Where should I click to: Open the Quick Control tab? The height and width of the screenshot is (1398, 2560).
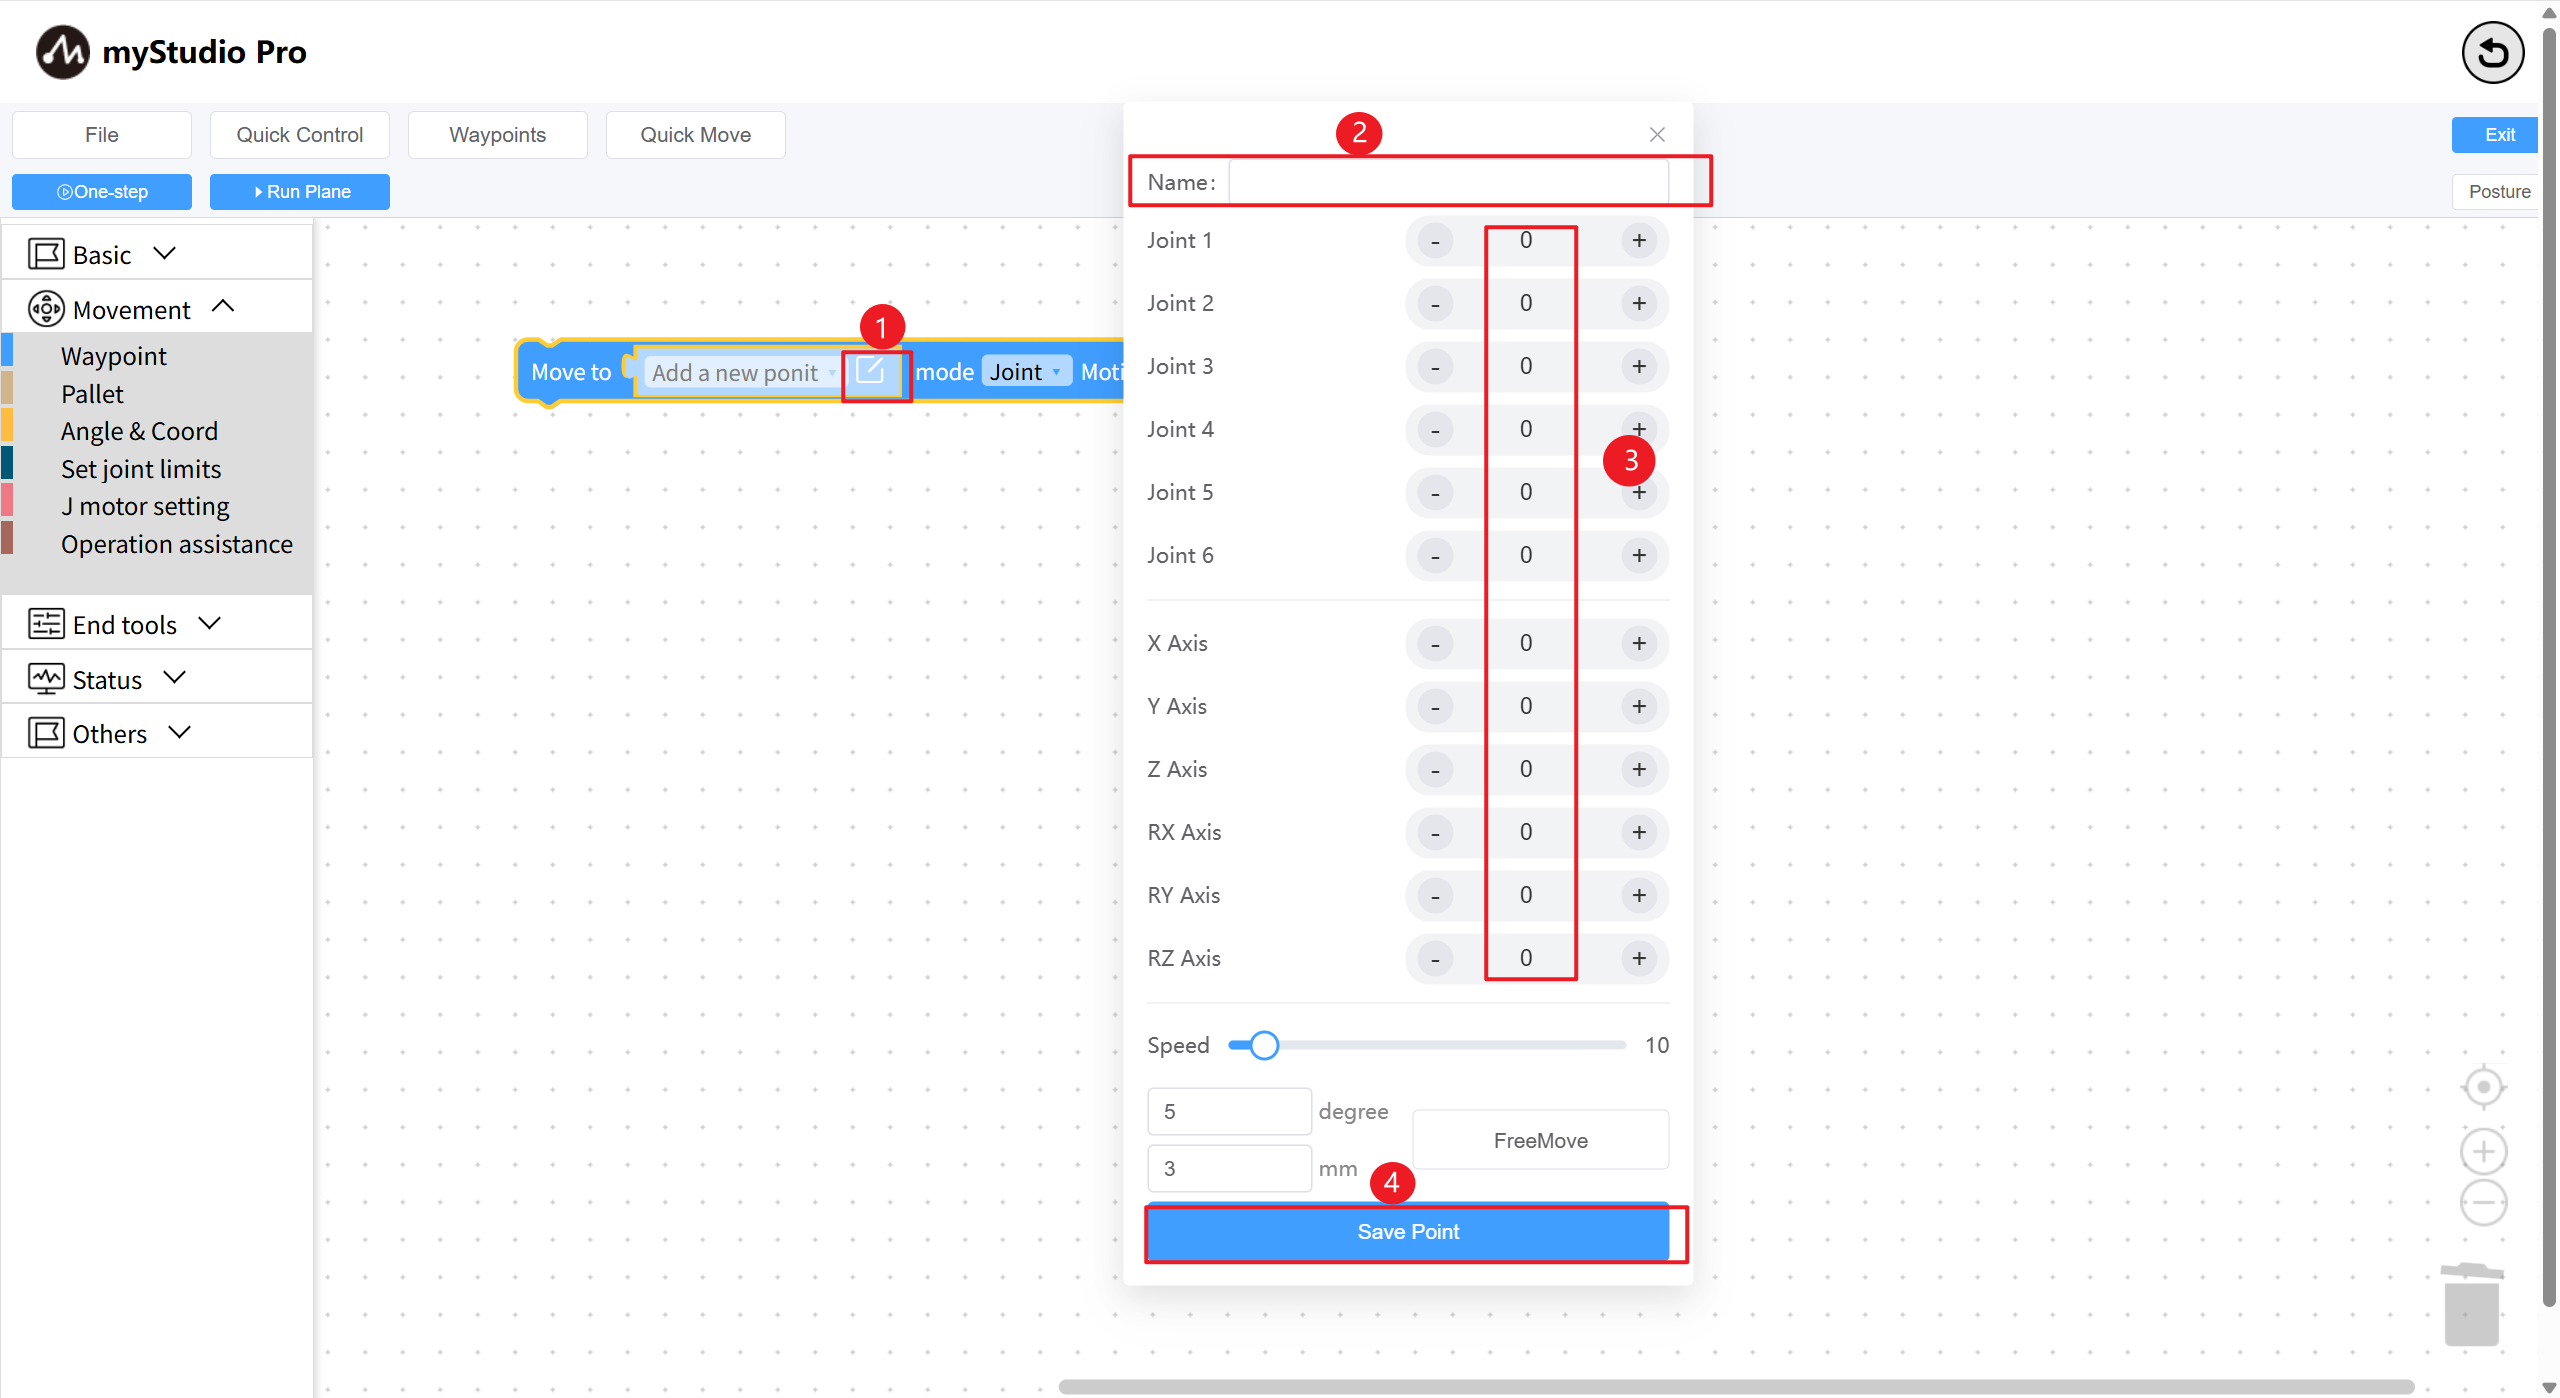tap(299, 135)
